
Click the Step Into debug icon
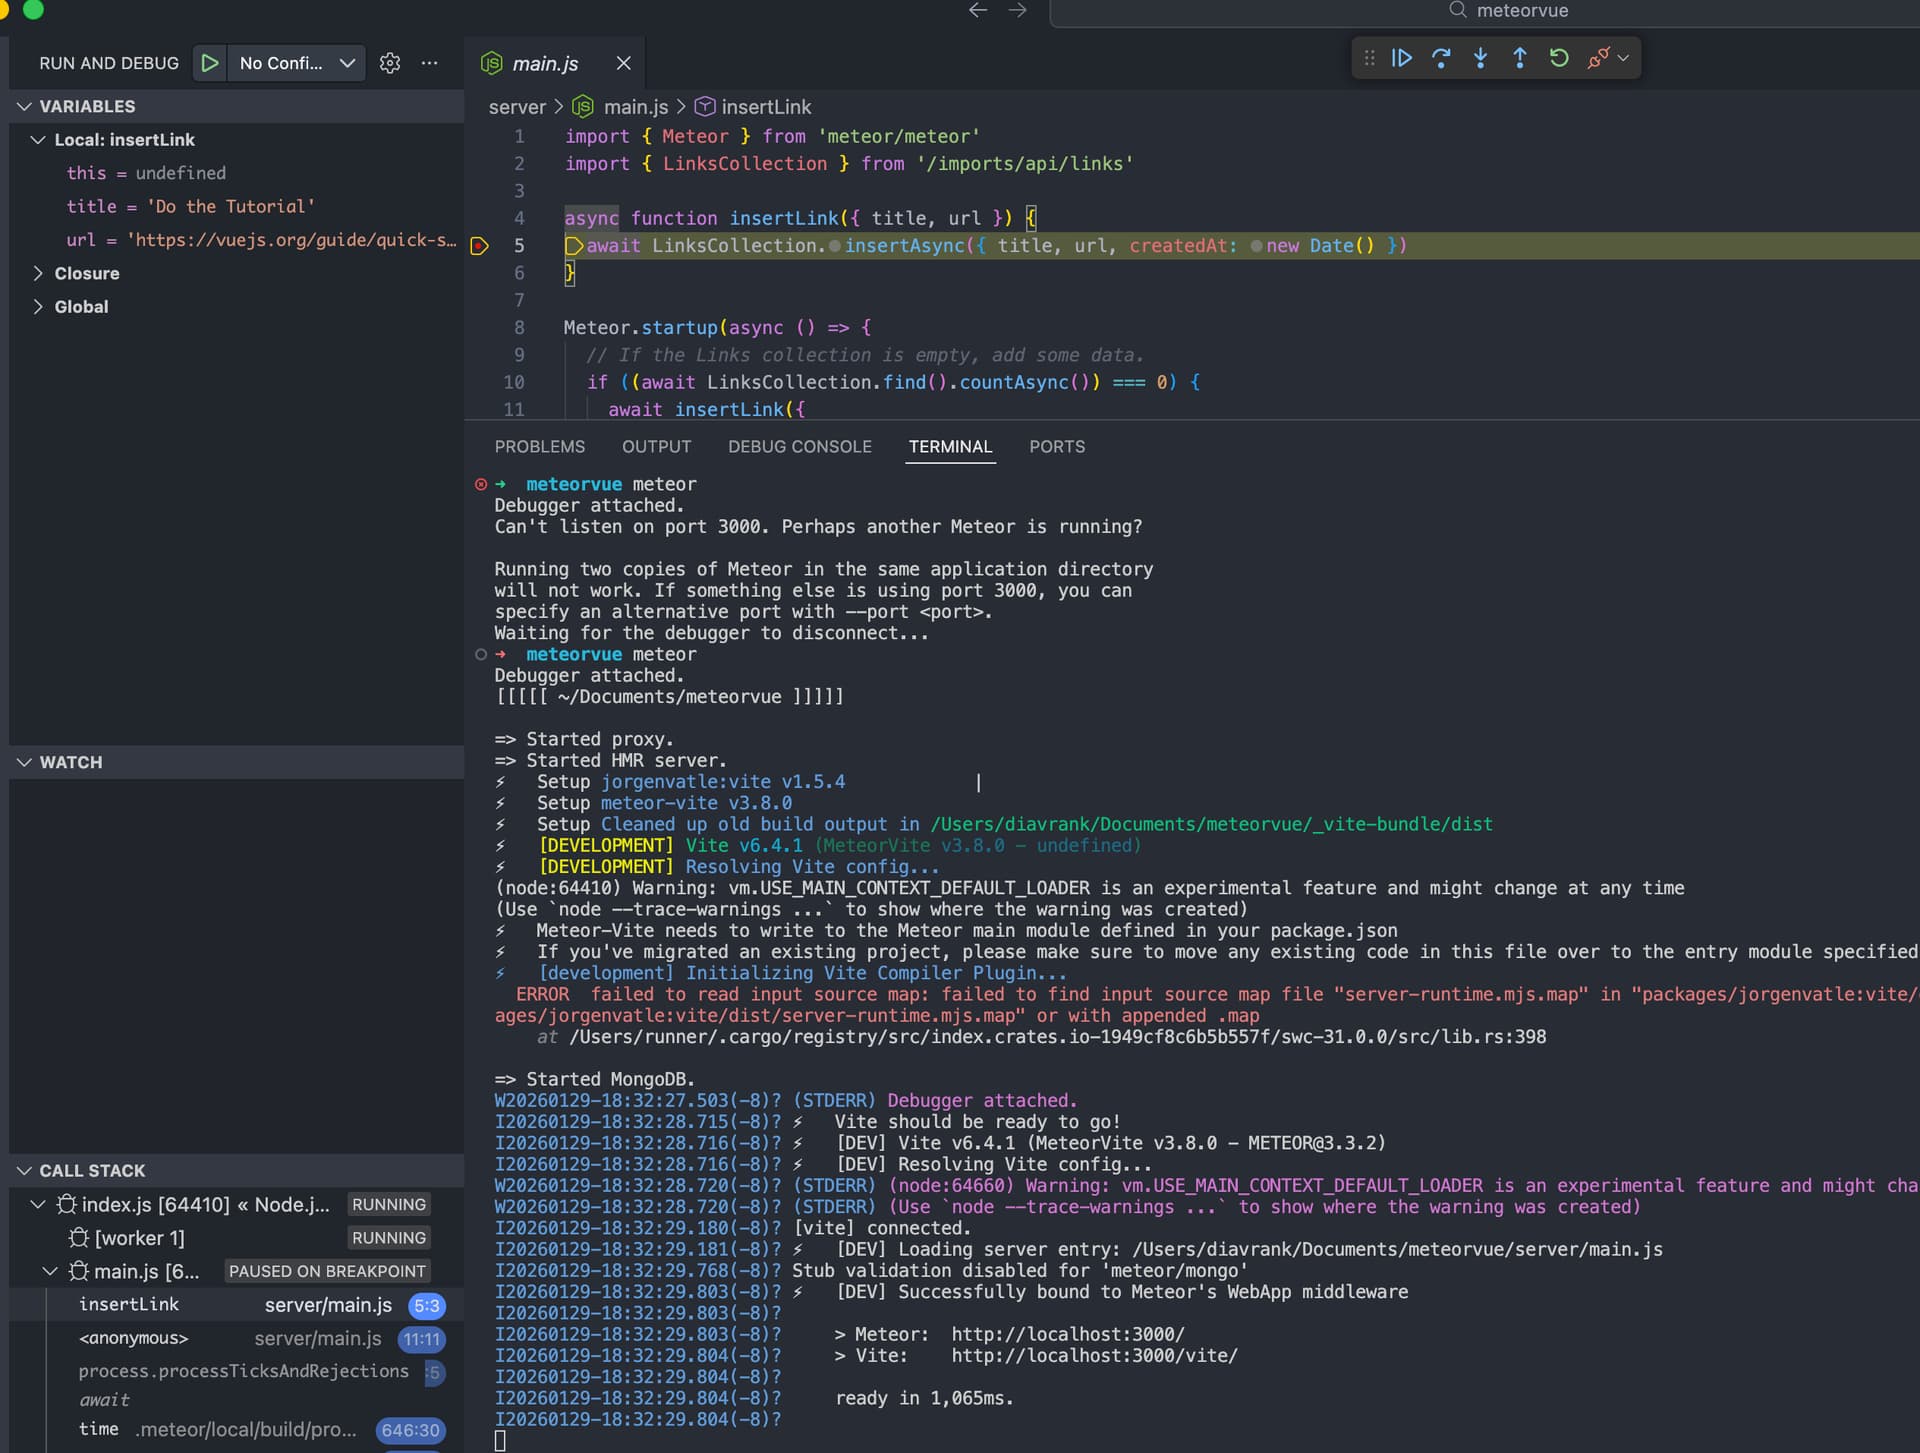point(1480,58)
